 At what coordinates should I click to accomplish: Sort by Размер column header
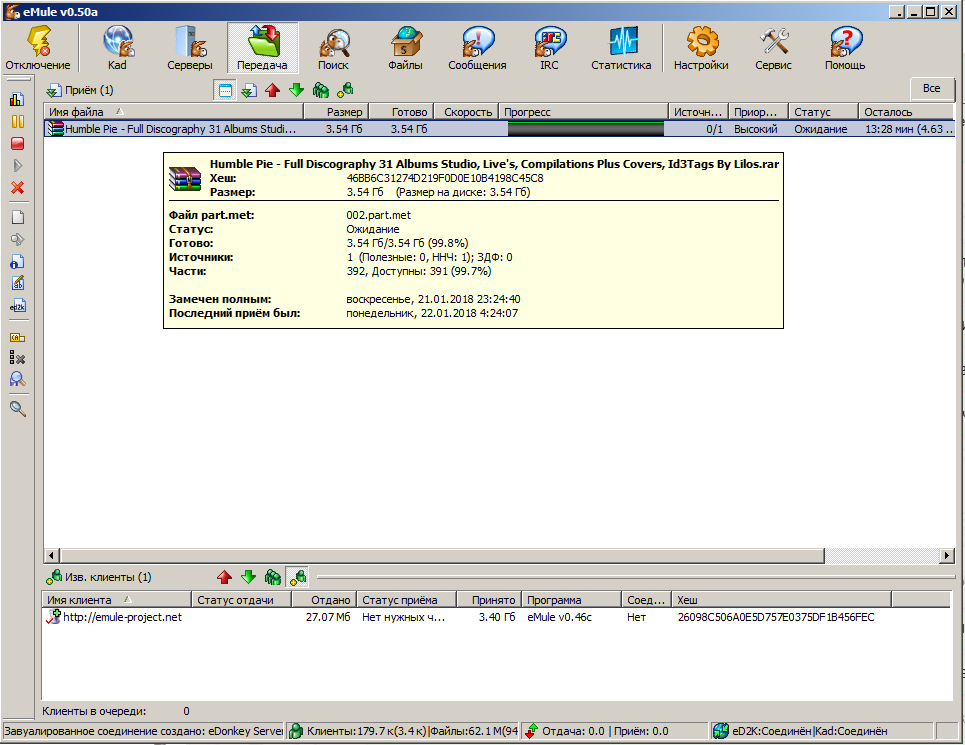(x=336, y=112)
